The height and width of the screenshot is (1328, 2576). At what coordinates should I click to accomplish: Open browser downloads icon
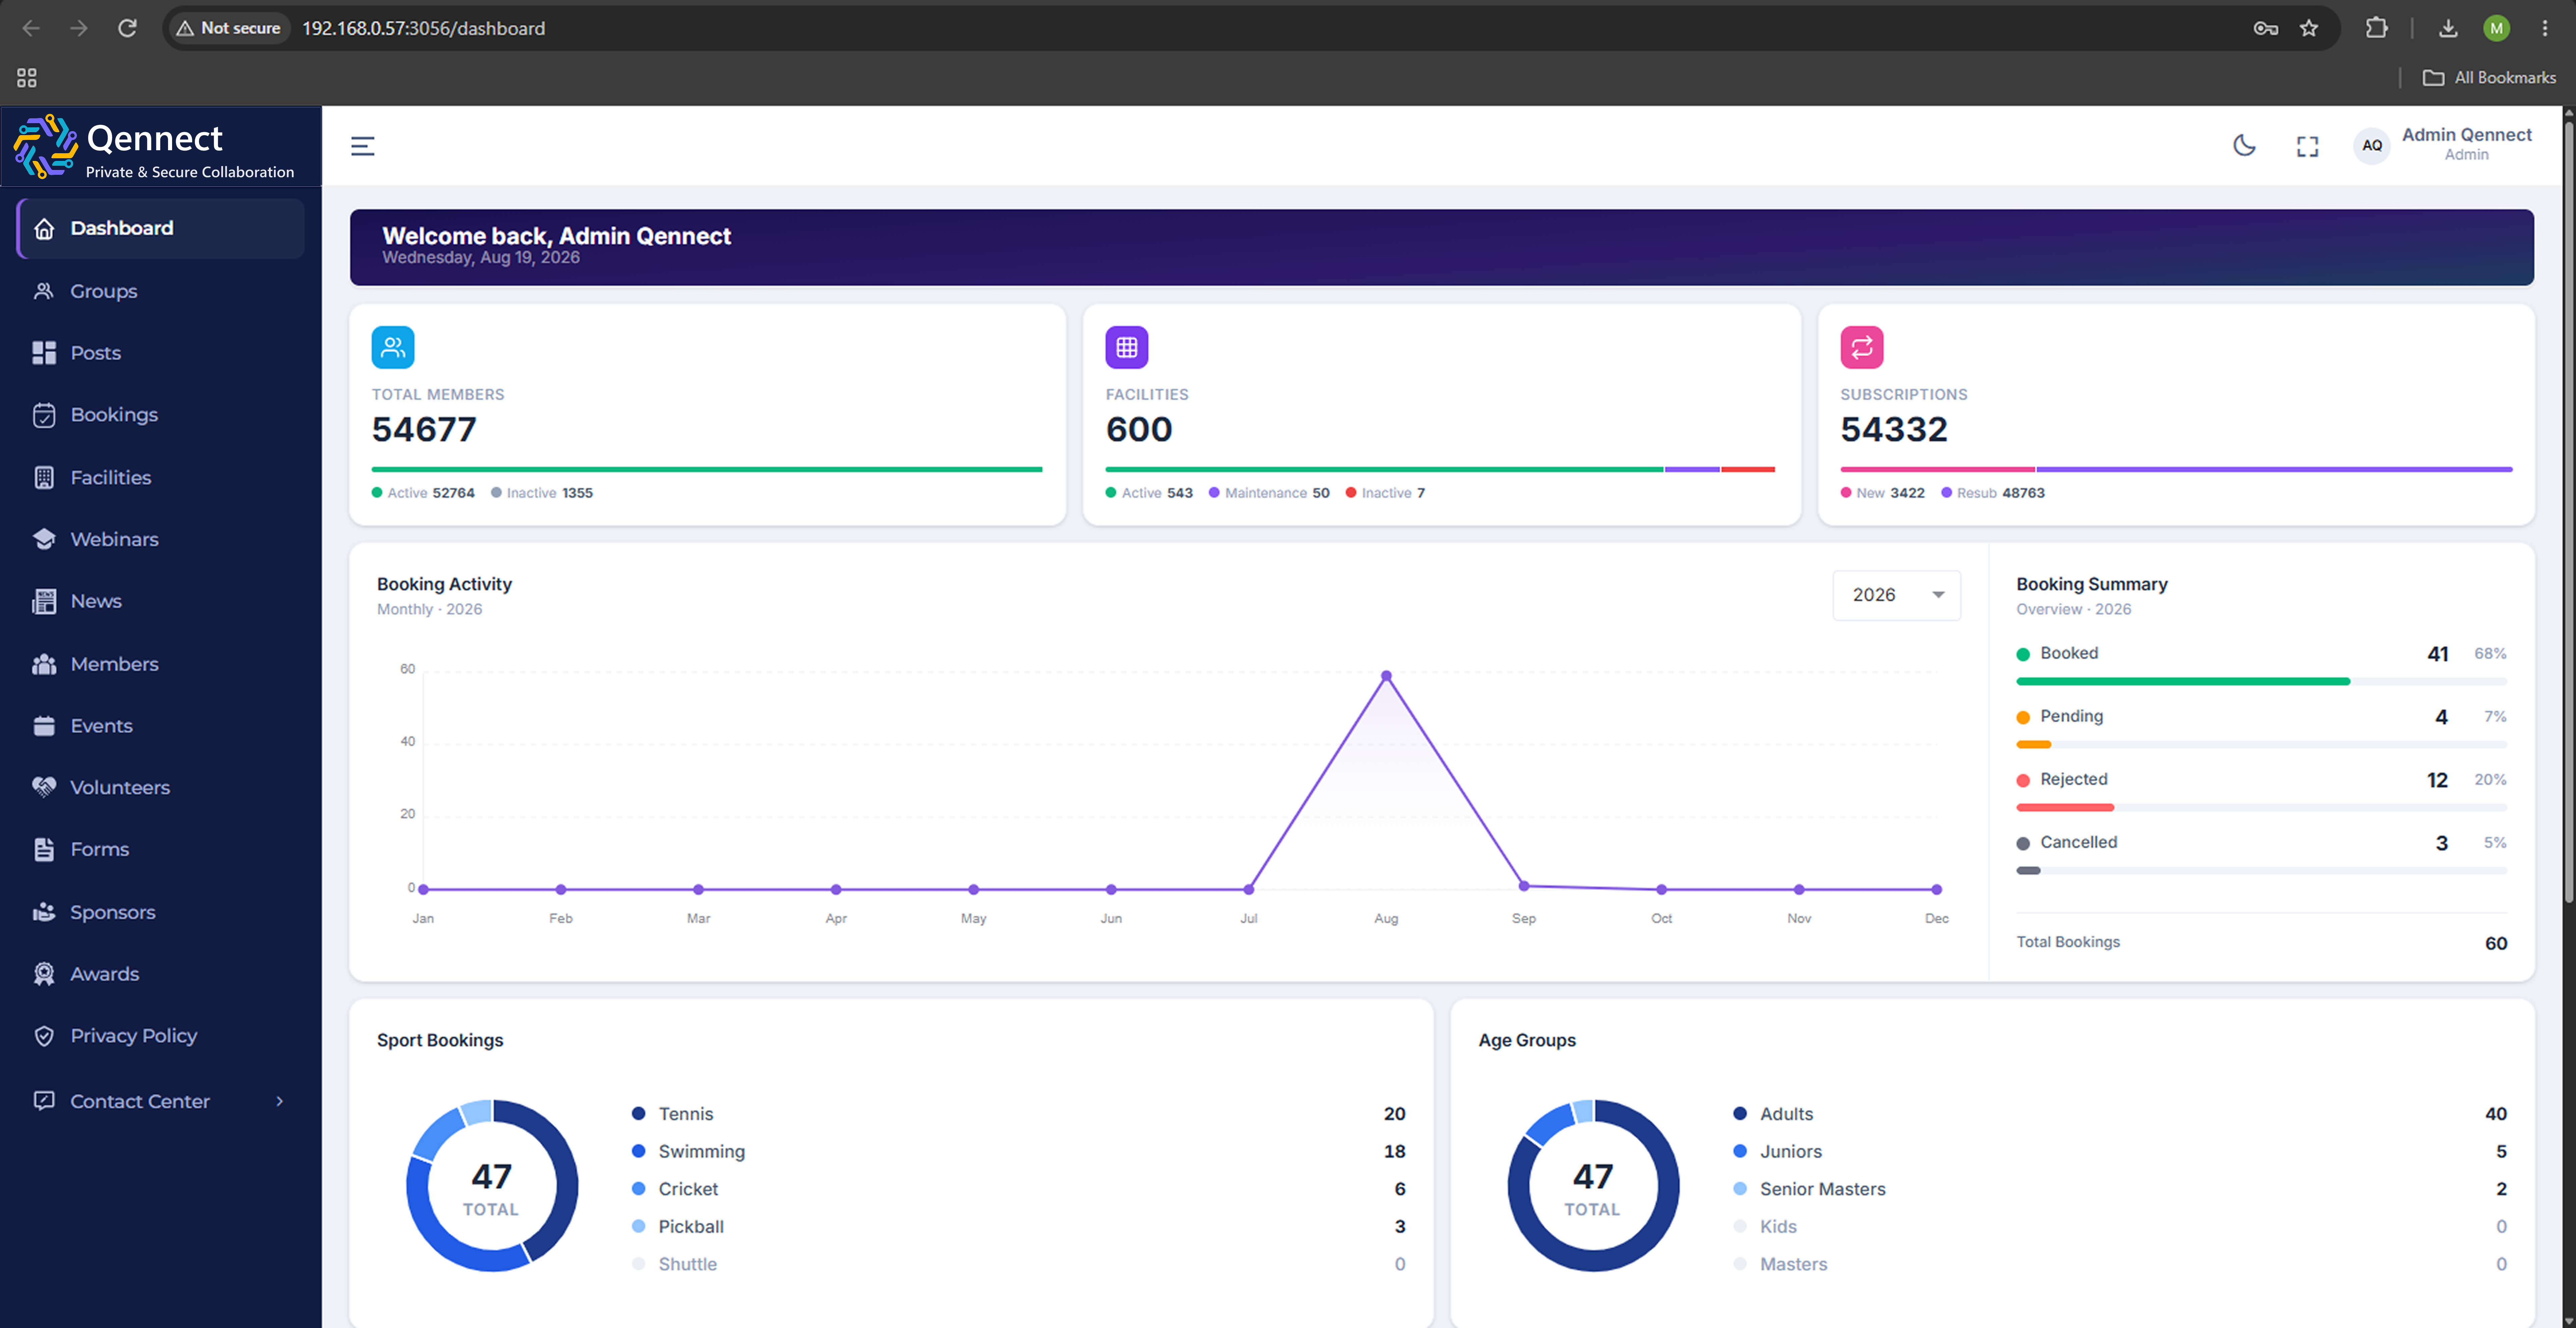pyautogui.click(x=2448, y=28)
